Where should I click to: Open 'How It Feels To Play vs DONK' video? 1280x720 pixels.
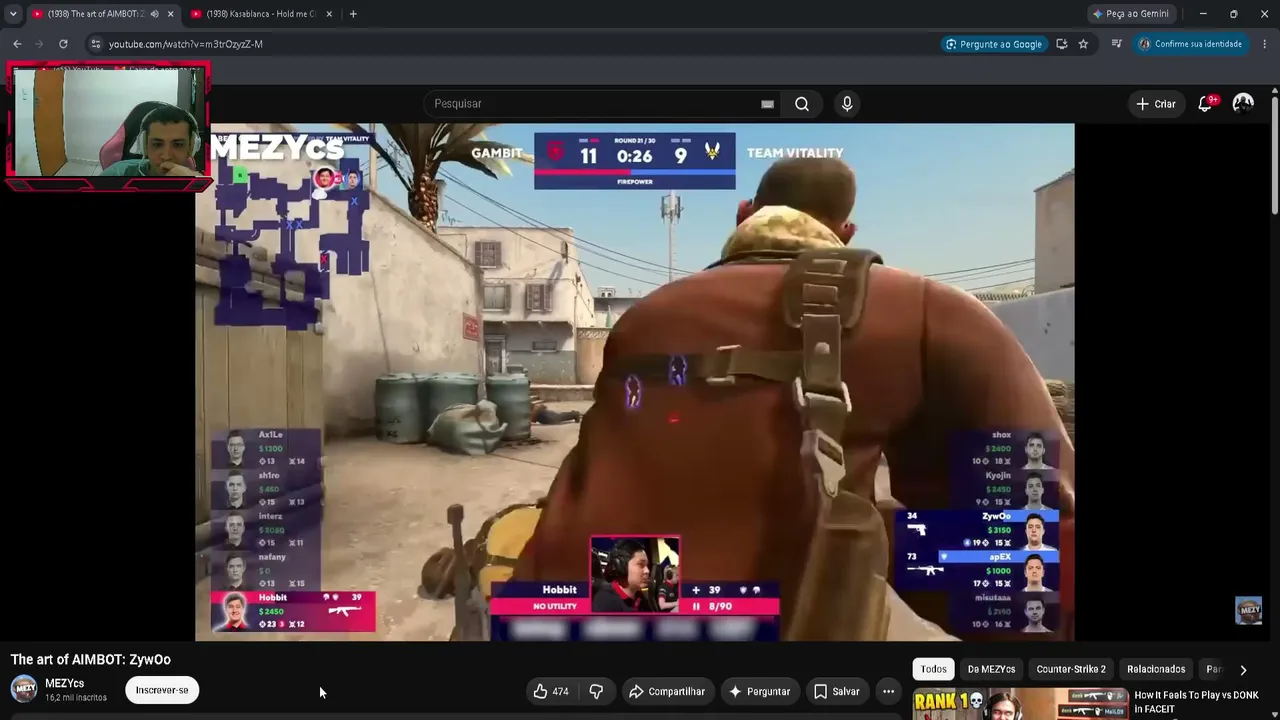(1196, 702)
